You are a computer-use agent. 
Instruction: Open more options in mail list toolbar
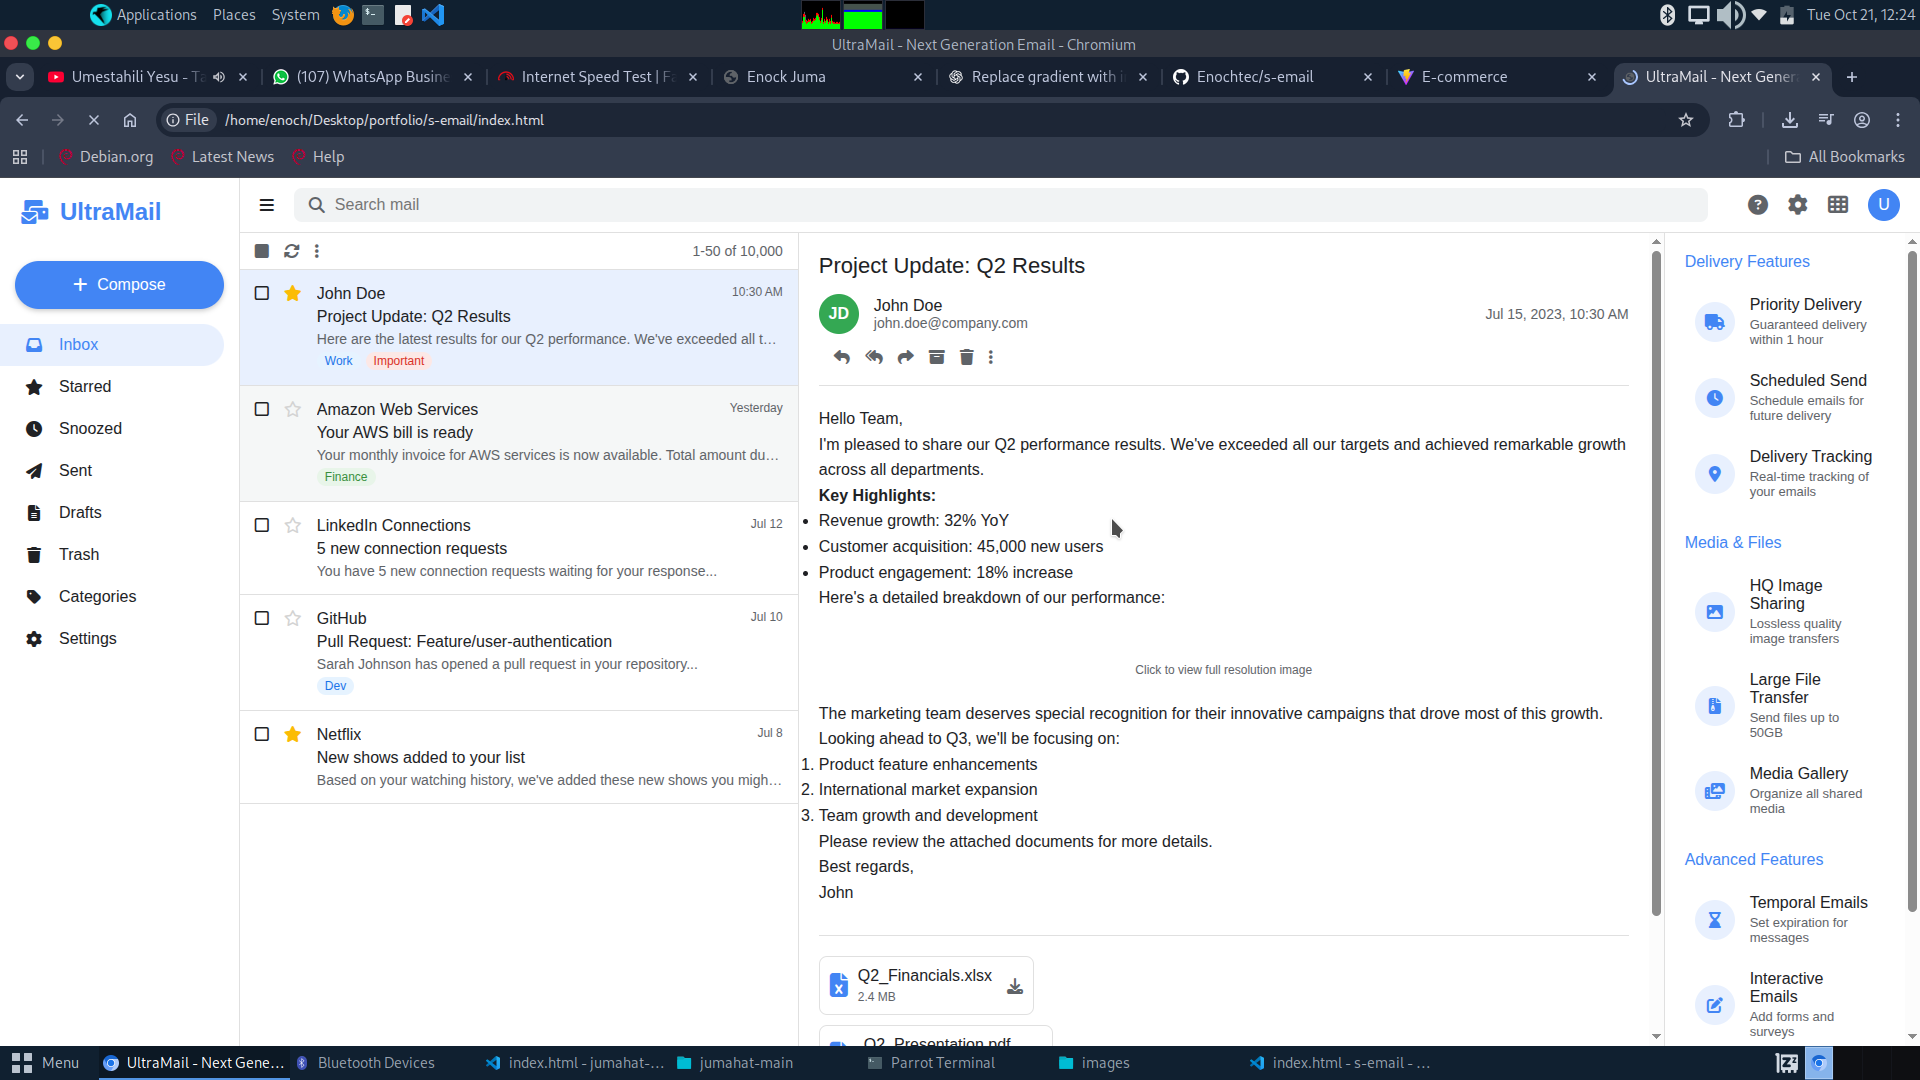(317, 251)
